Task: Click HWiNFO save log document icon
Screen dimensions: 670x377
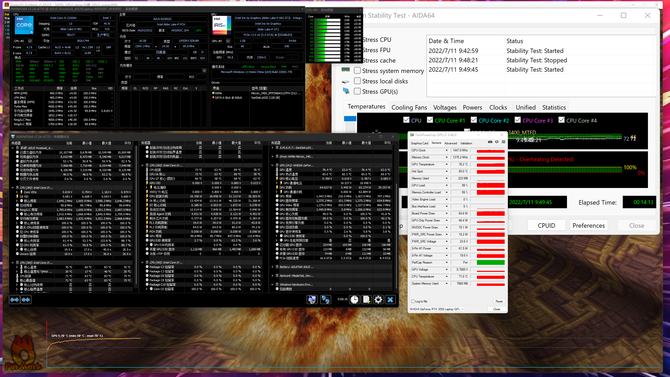Action: 366,300
